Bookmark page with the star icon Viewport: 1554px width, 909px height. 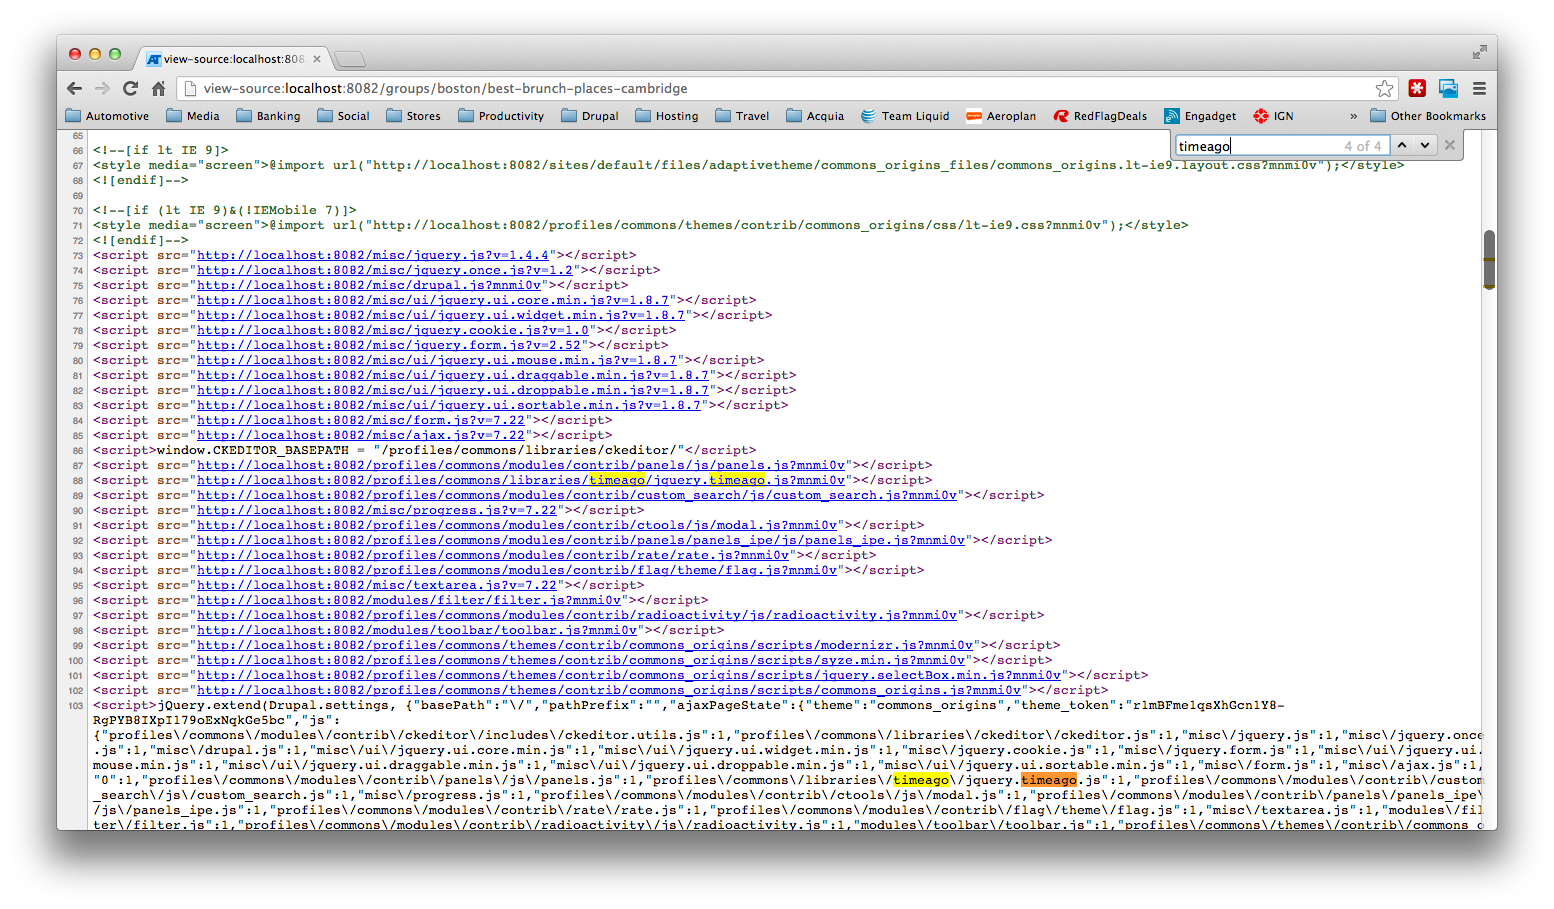pyautogui.click(x=1384, y=88)
